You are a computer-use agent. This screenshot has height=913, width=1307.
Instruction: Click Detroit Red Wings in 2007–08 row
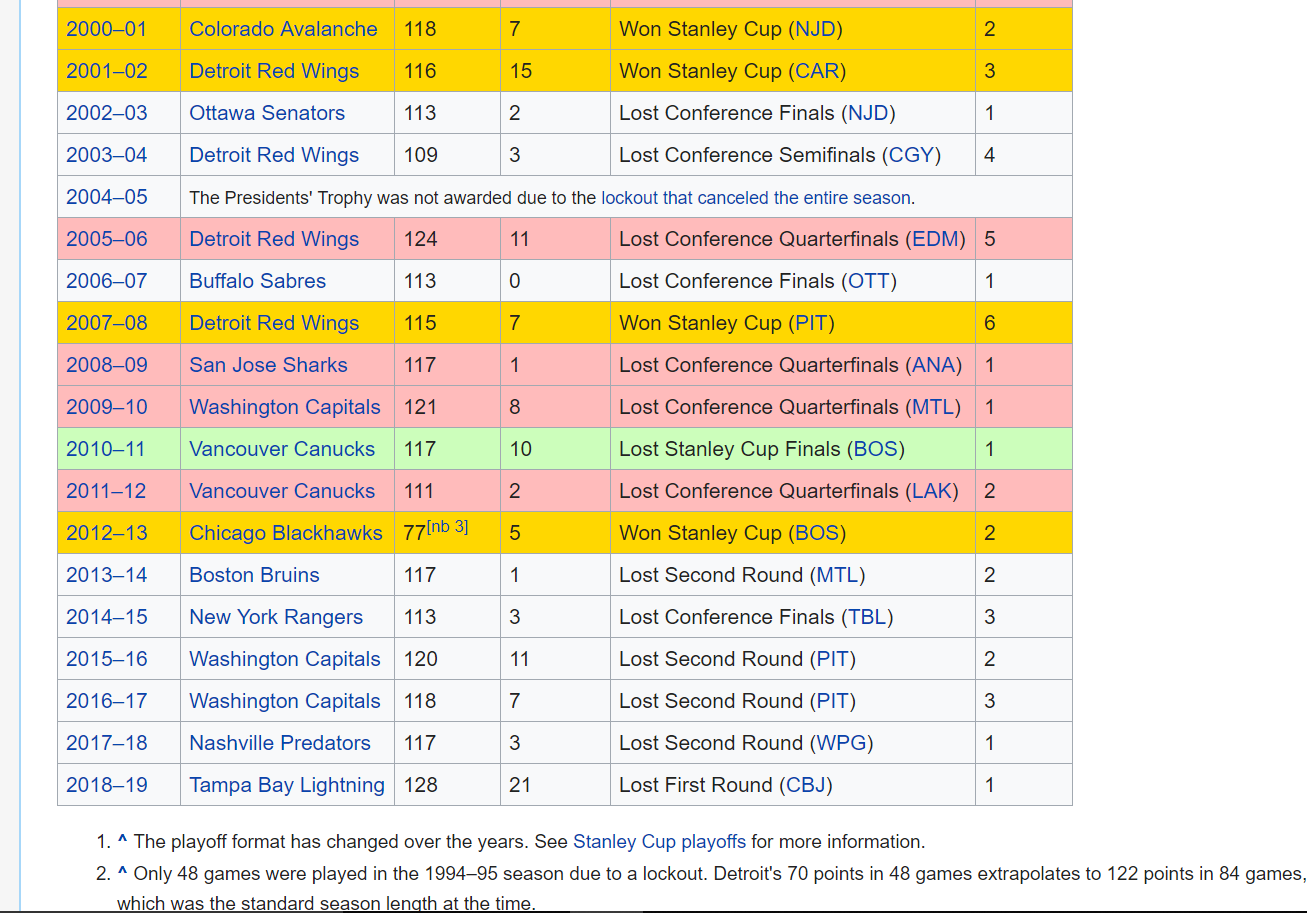(x=274, y=323)
